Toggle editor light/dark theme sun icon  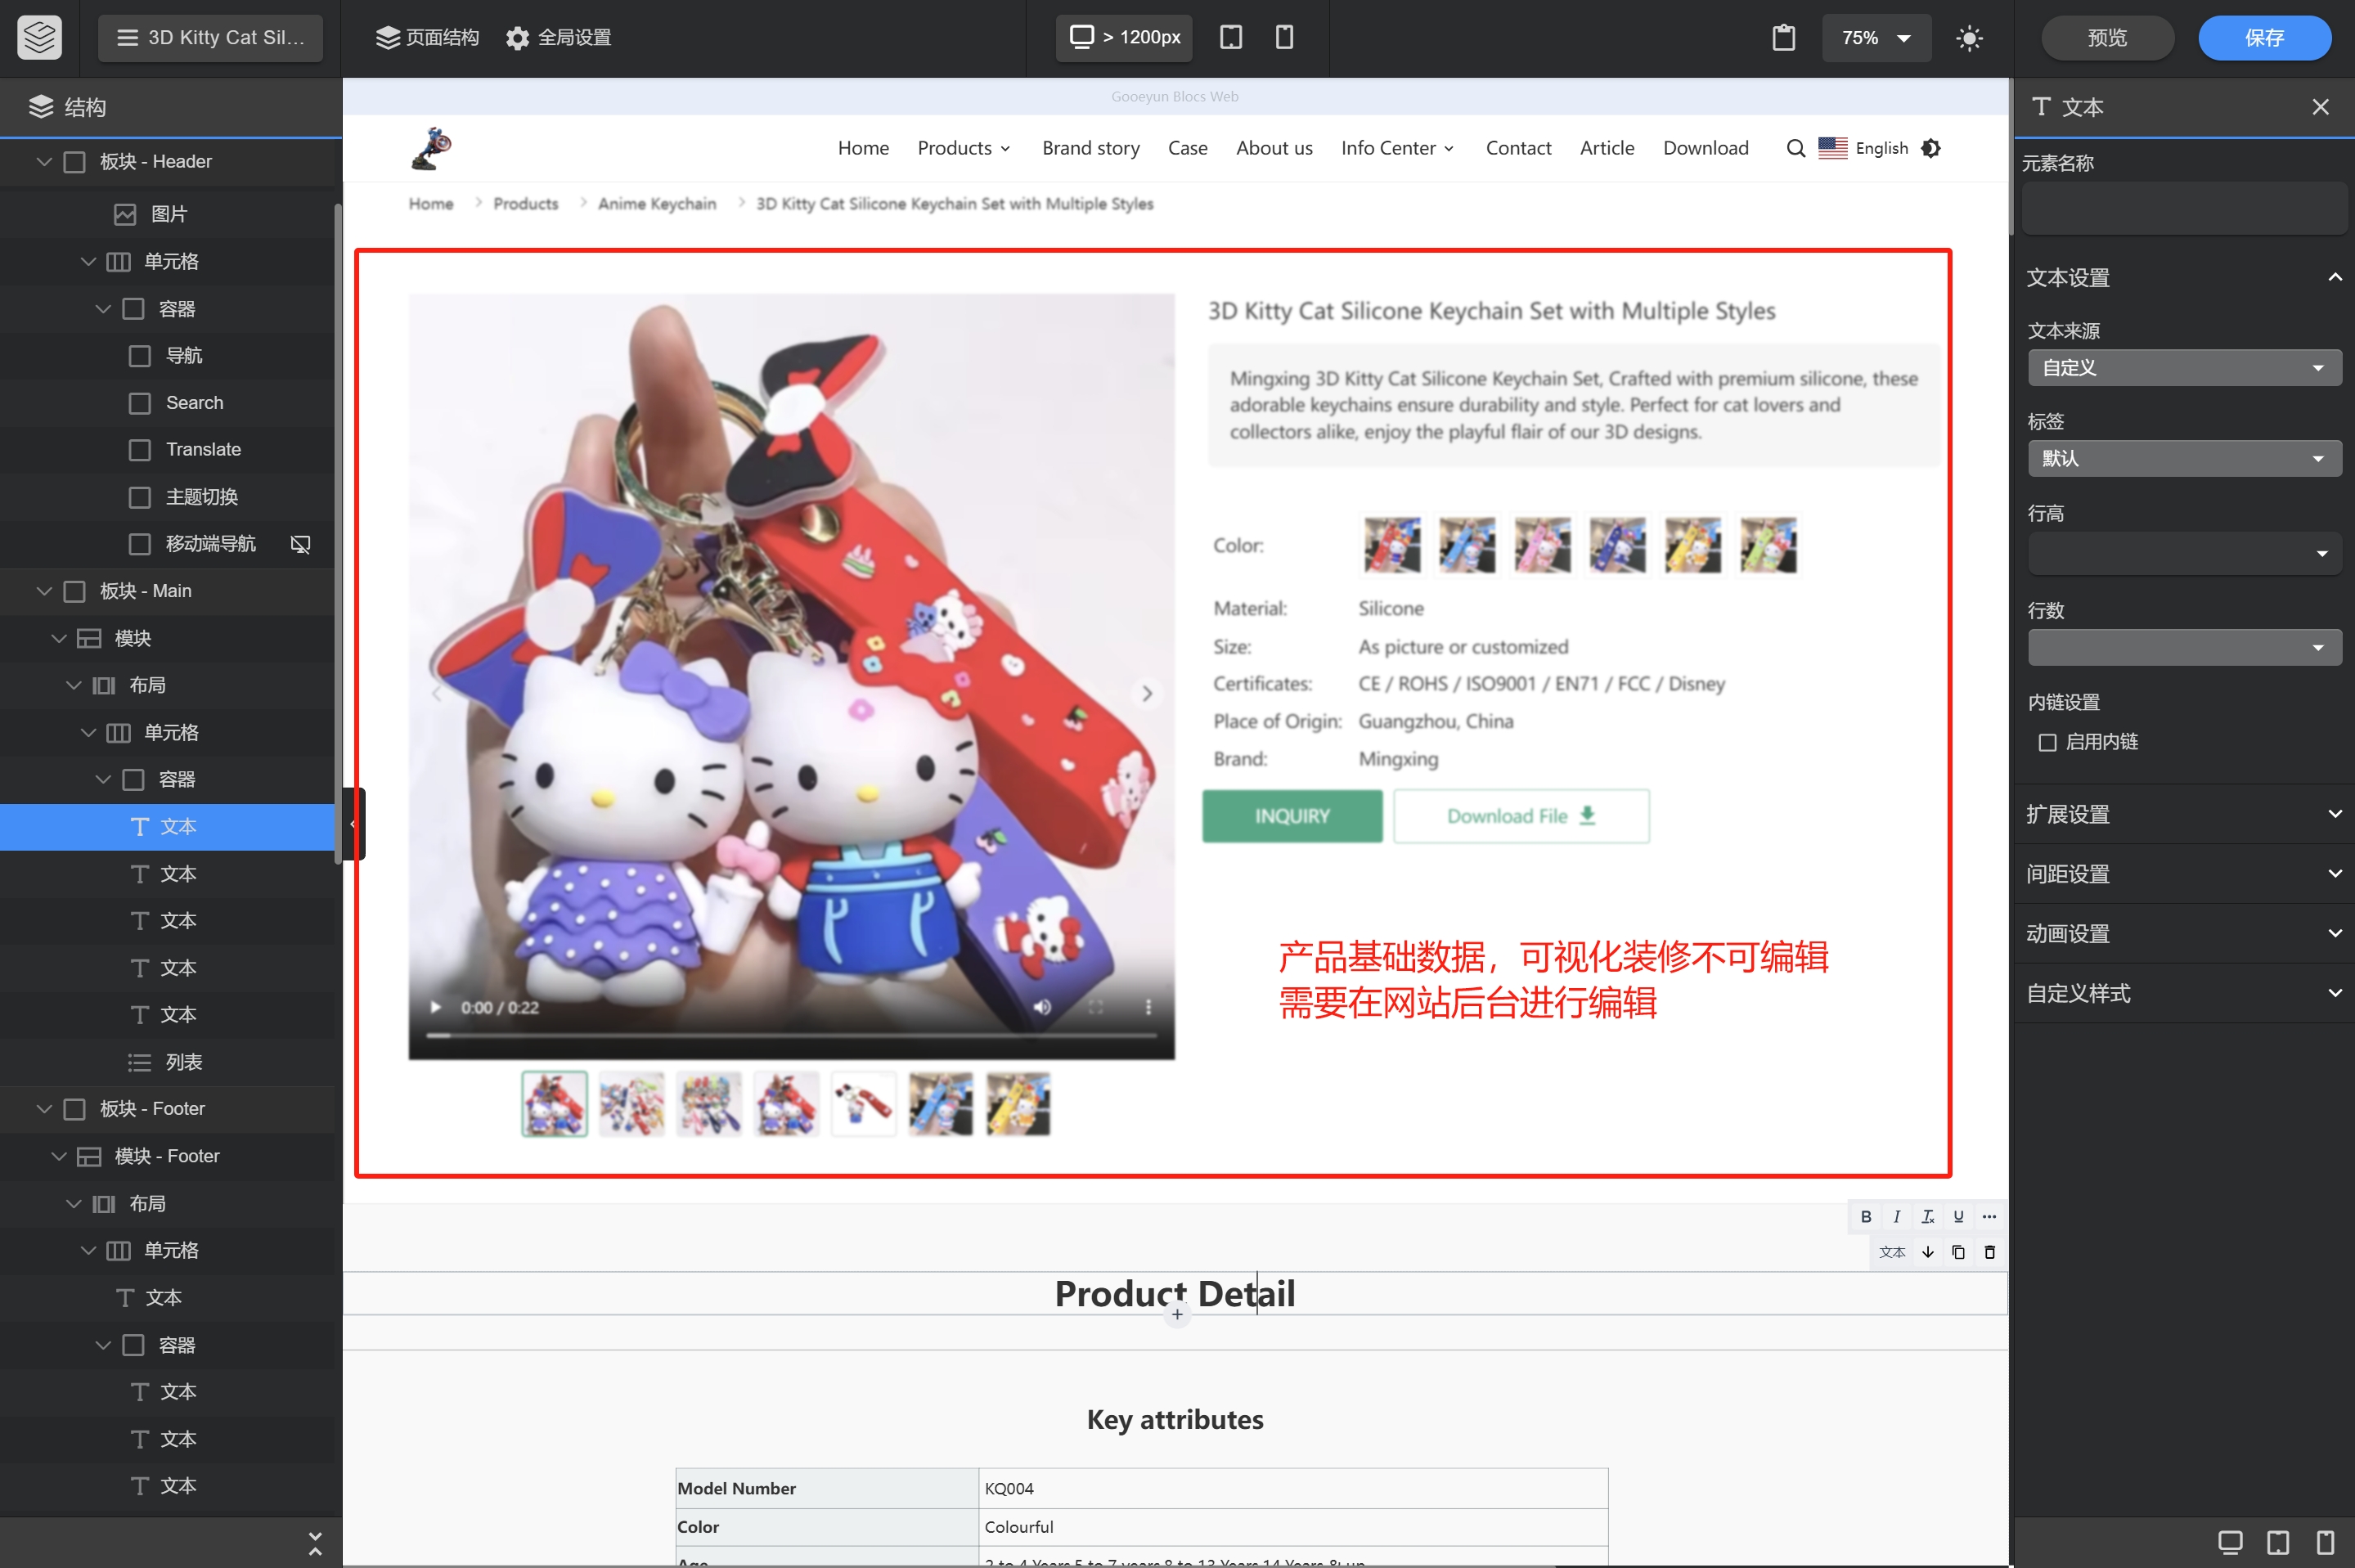click(1969, 38)
